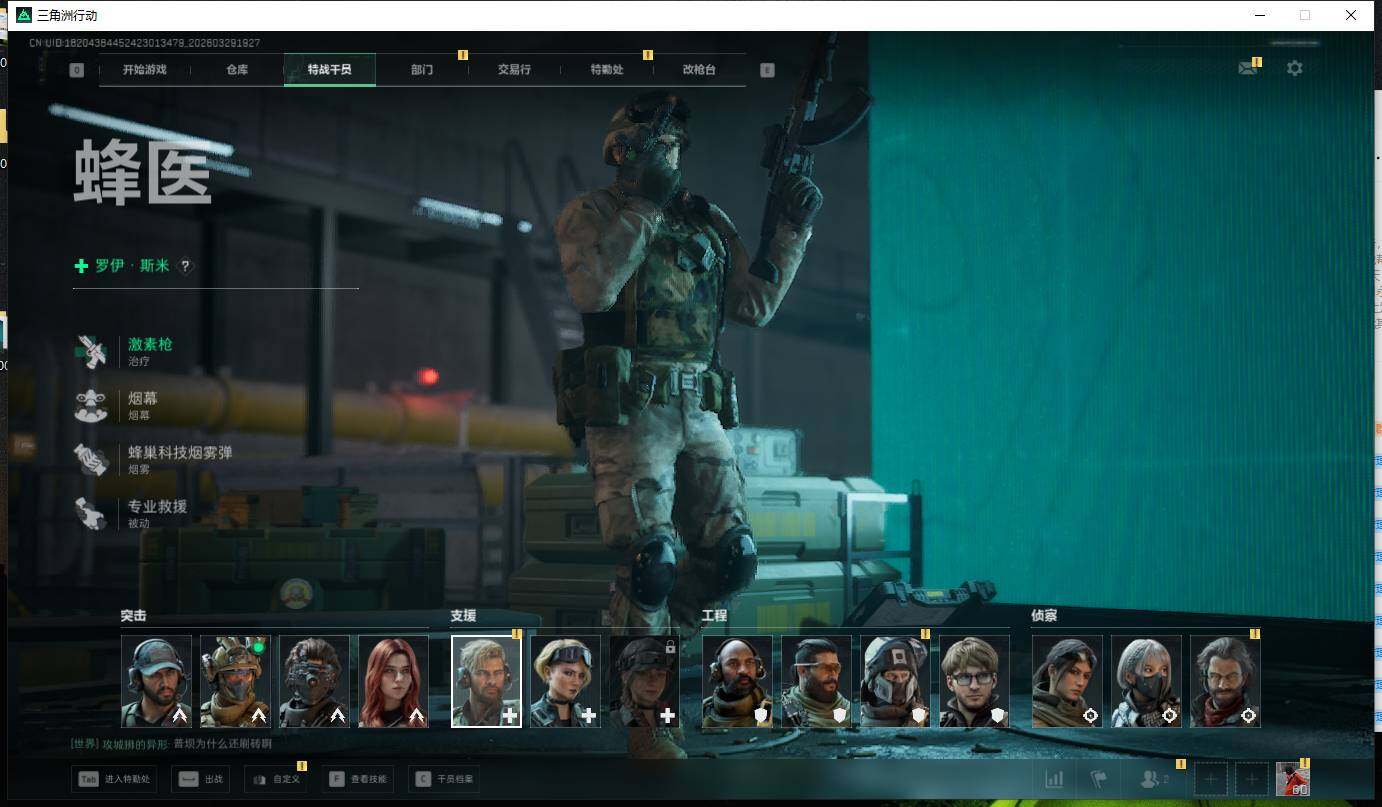The height and width of the screenshot is (807, 1382).
Task: Click the E next-tab key icon
Action: click(x=767, y=70)
